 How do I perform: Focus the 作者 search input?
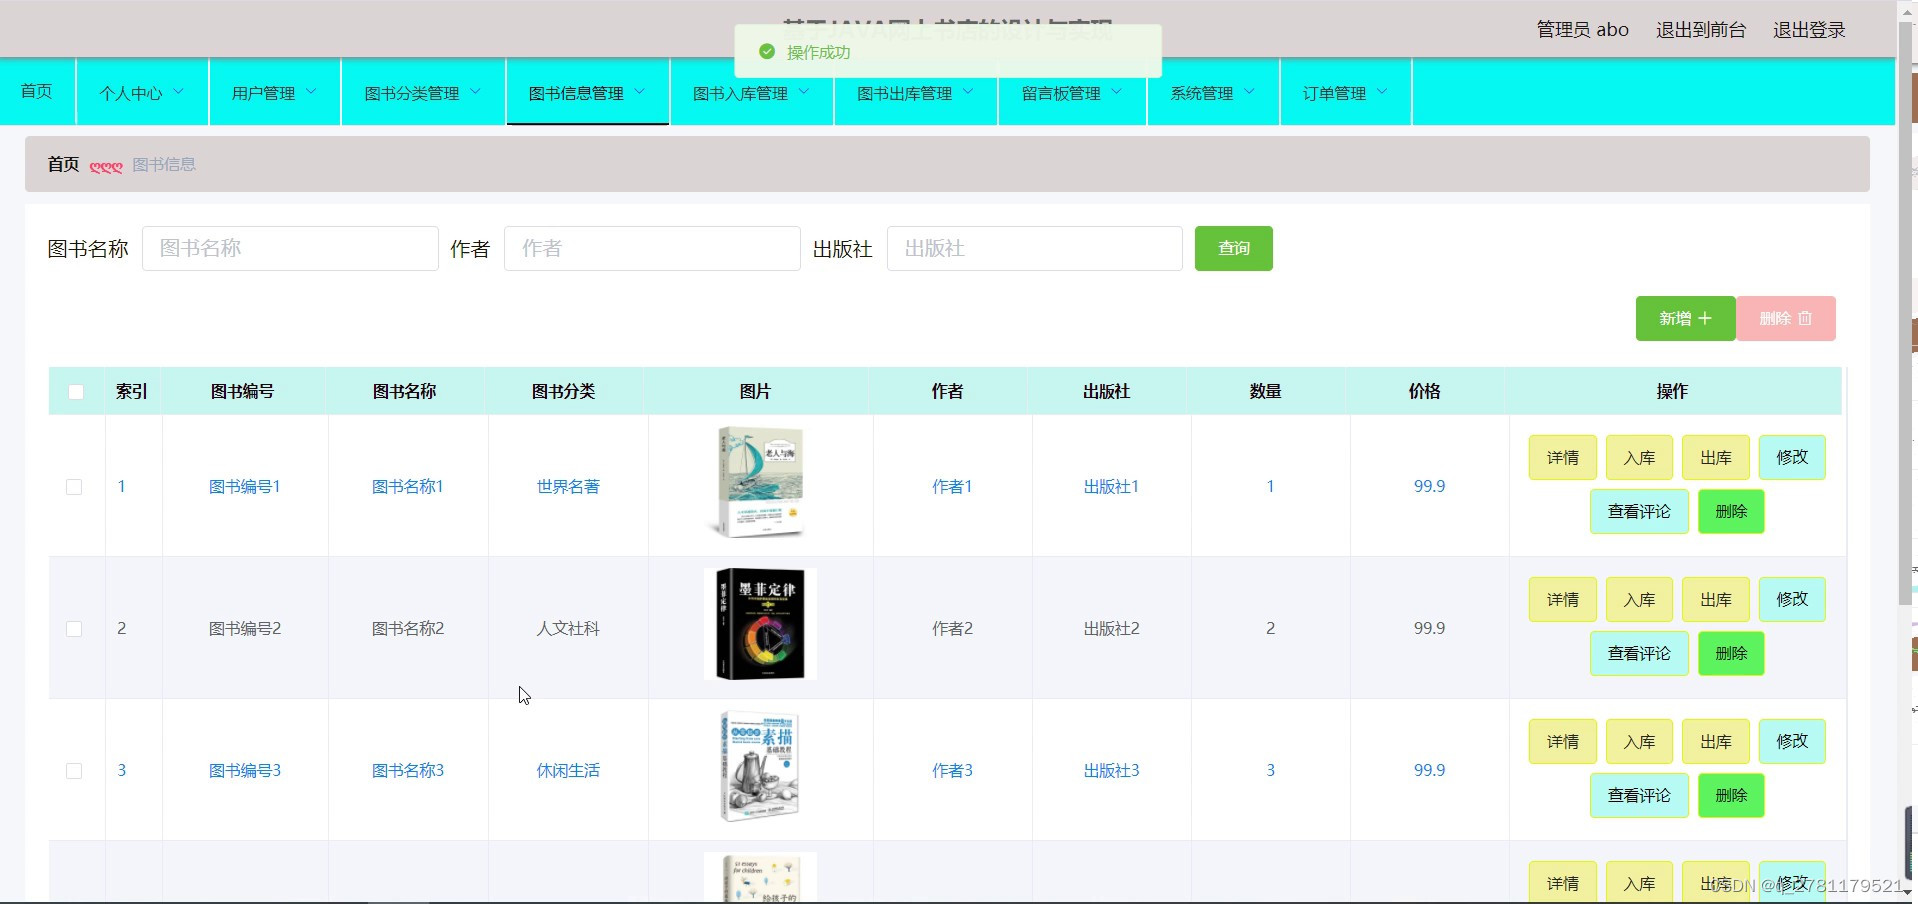(652, 248)
